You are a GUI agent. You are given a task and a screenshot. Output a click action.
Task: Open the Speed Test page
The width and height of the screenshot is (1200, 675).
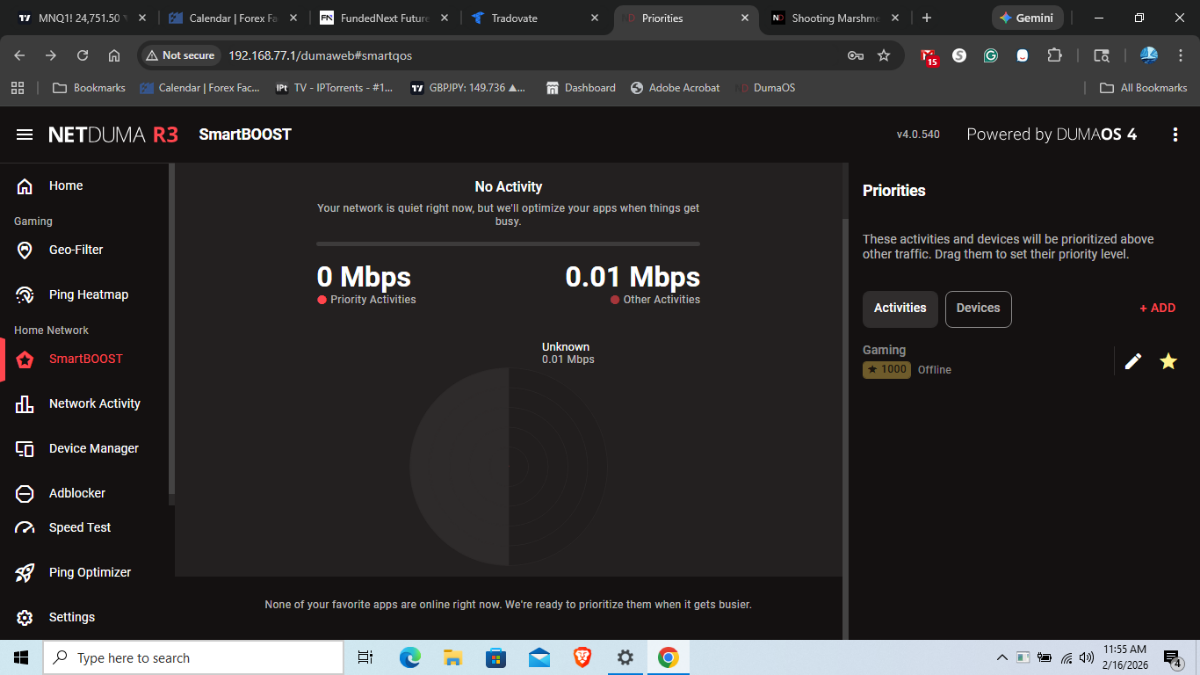pos(79,528)
